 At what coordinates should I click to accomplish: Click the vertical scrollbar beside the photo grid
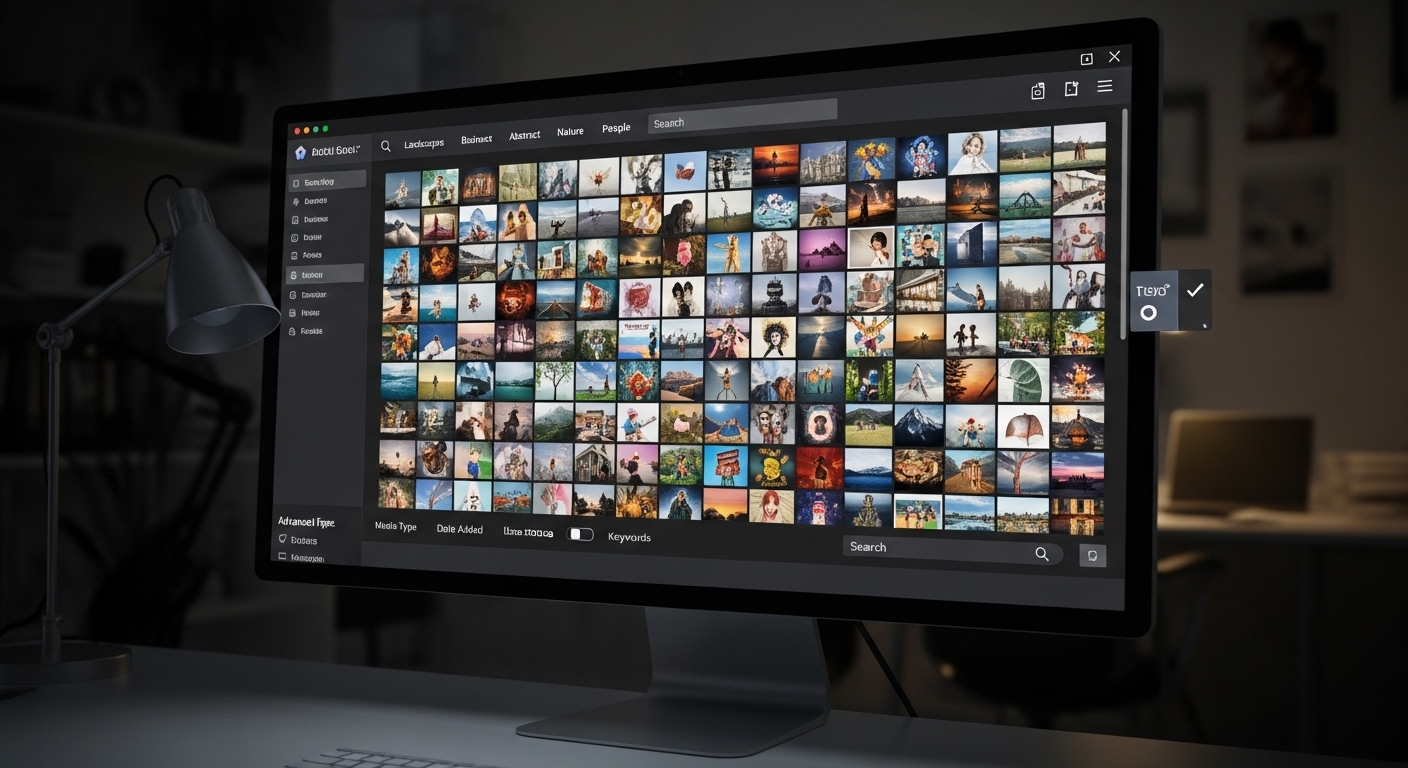click(x=1124, y=220)
